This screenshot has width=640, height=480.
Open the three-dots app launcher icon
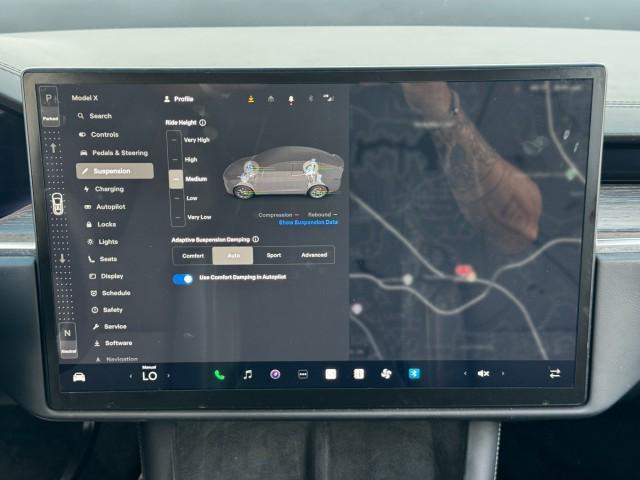click(x=303, y=374)
